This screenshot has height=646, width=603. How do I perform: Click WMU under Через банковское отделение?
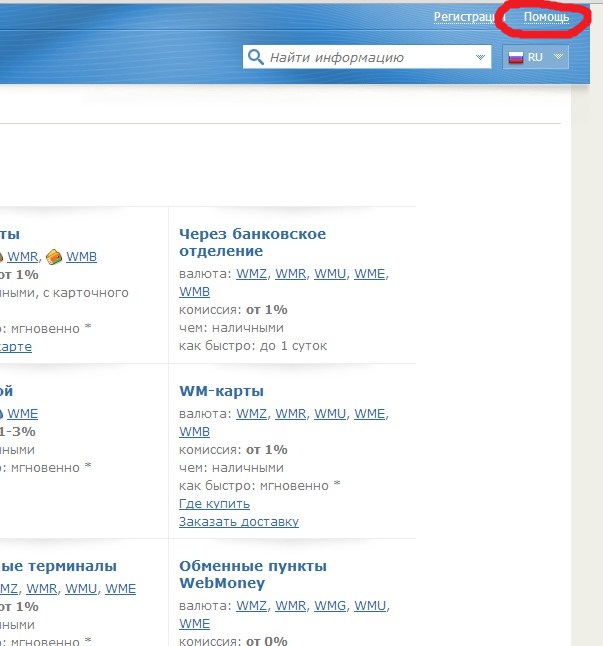click(330, 274)
